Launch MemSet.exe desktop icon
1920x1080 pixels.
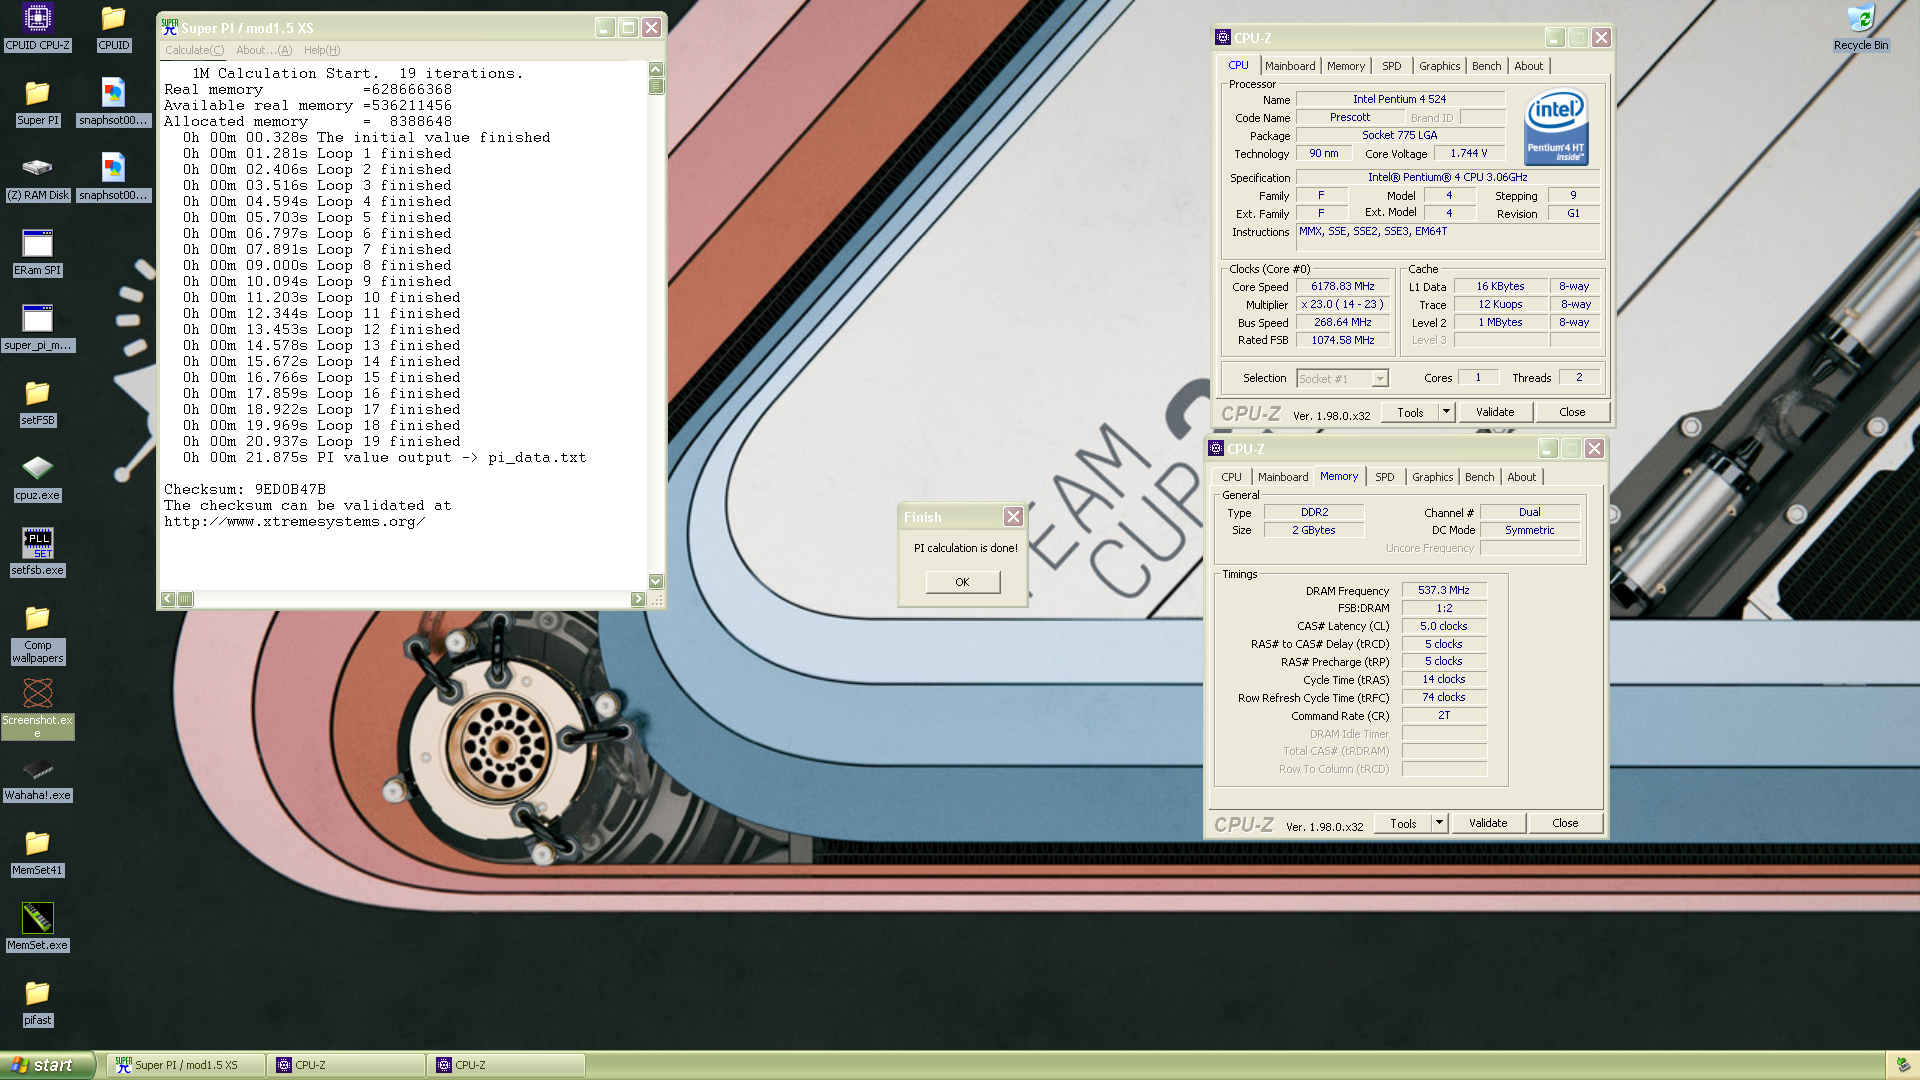(x=37, y=927)
